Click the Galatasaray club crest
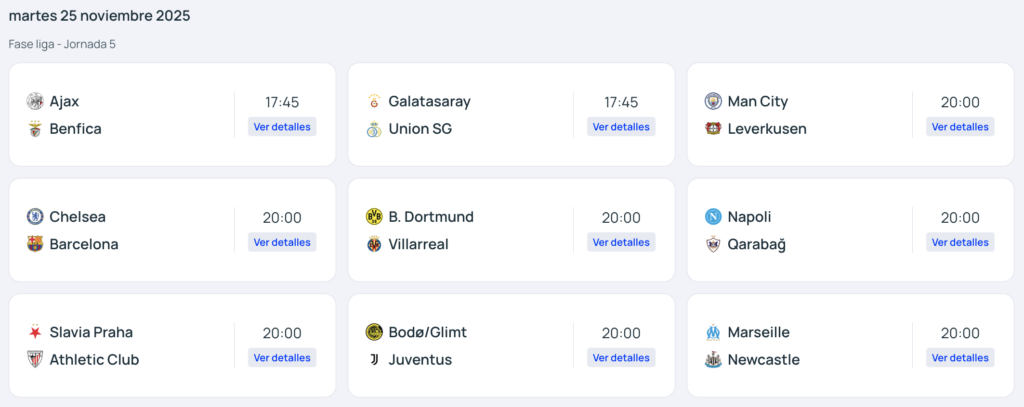 [x=374, y=101]
